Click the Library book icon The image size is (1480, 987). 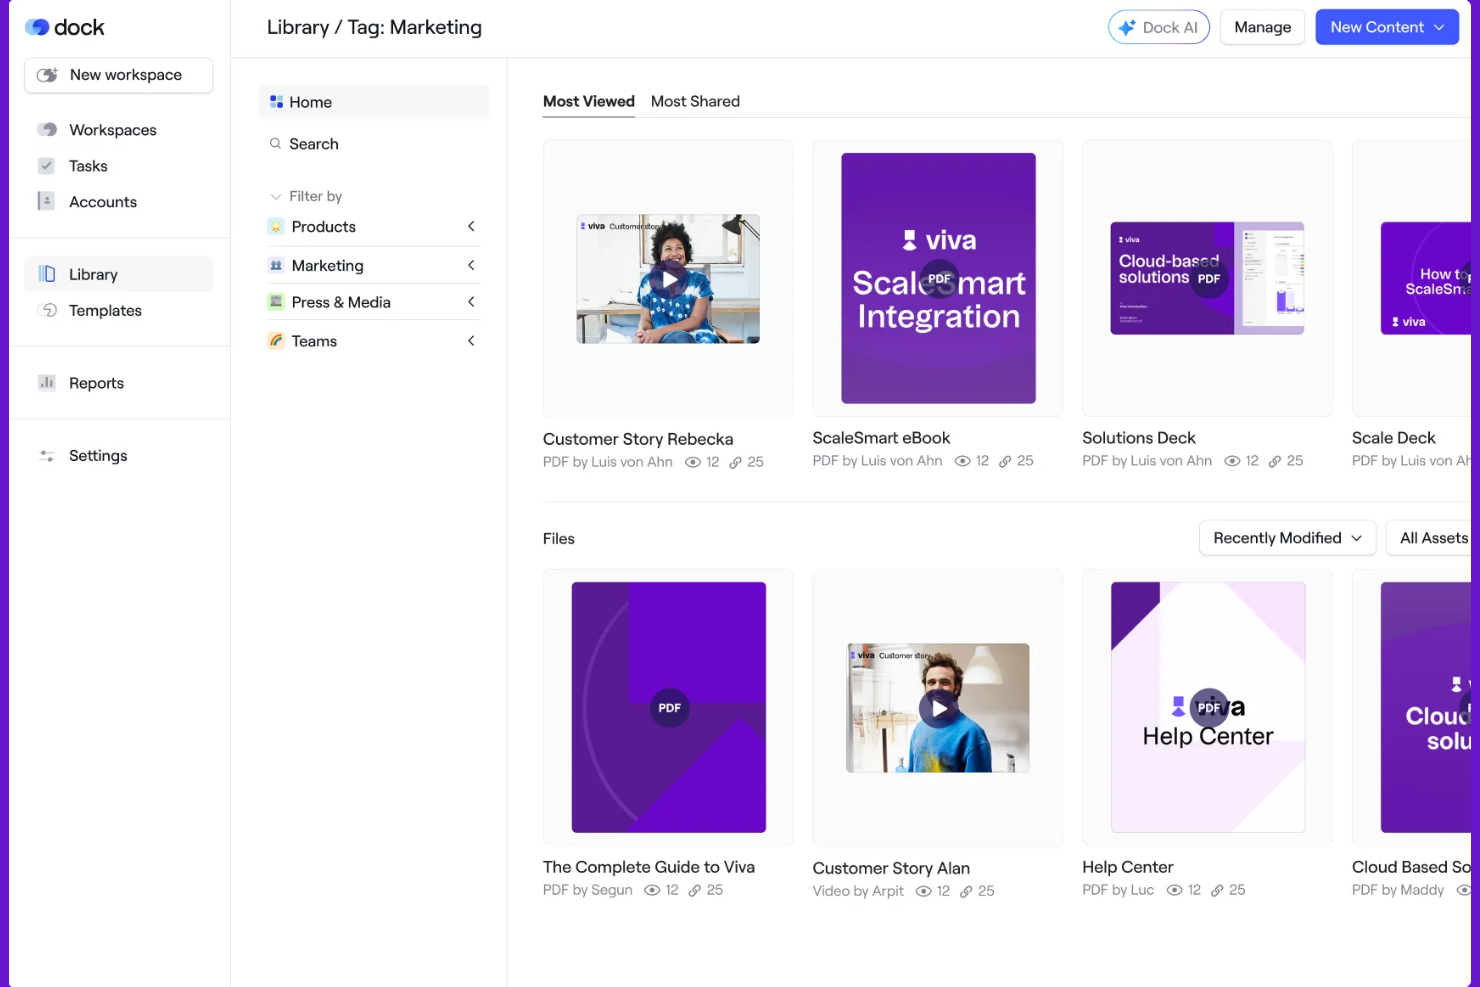47,274
